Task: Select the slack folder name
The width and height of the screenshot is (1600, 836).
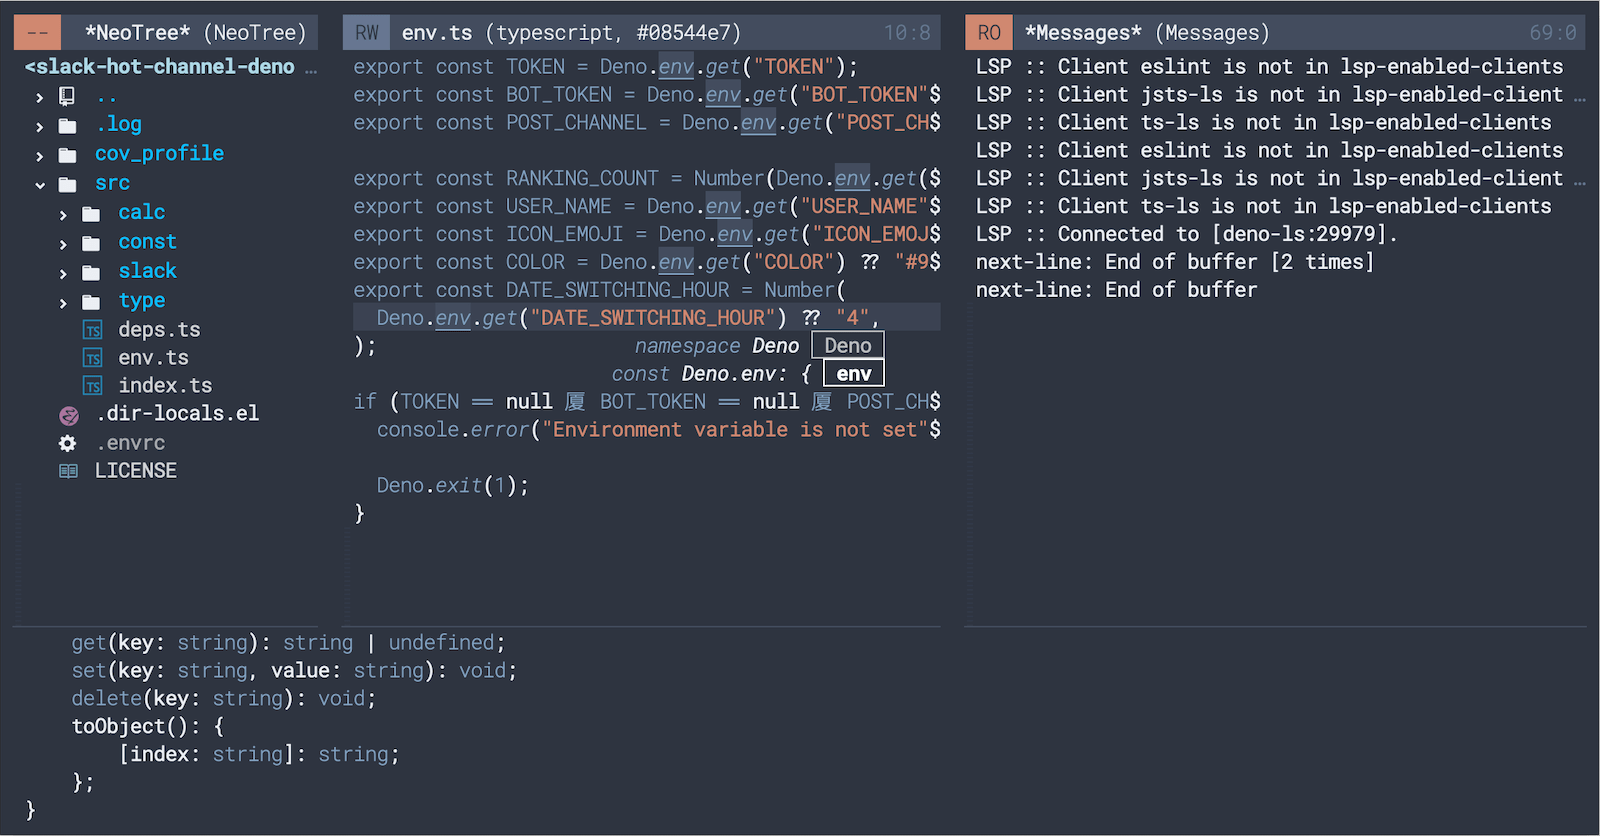Action: click(147, 271)
